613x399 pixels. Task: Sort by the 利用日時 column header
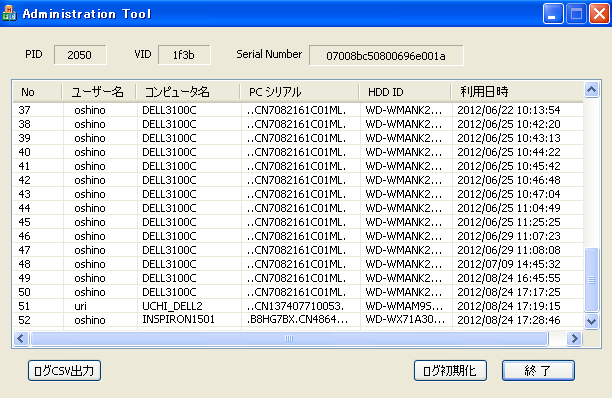pos(517,92)
